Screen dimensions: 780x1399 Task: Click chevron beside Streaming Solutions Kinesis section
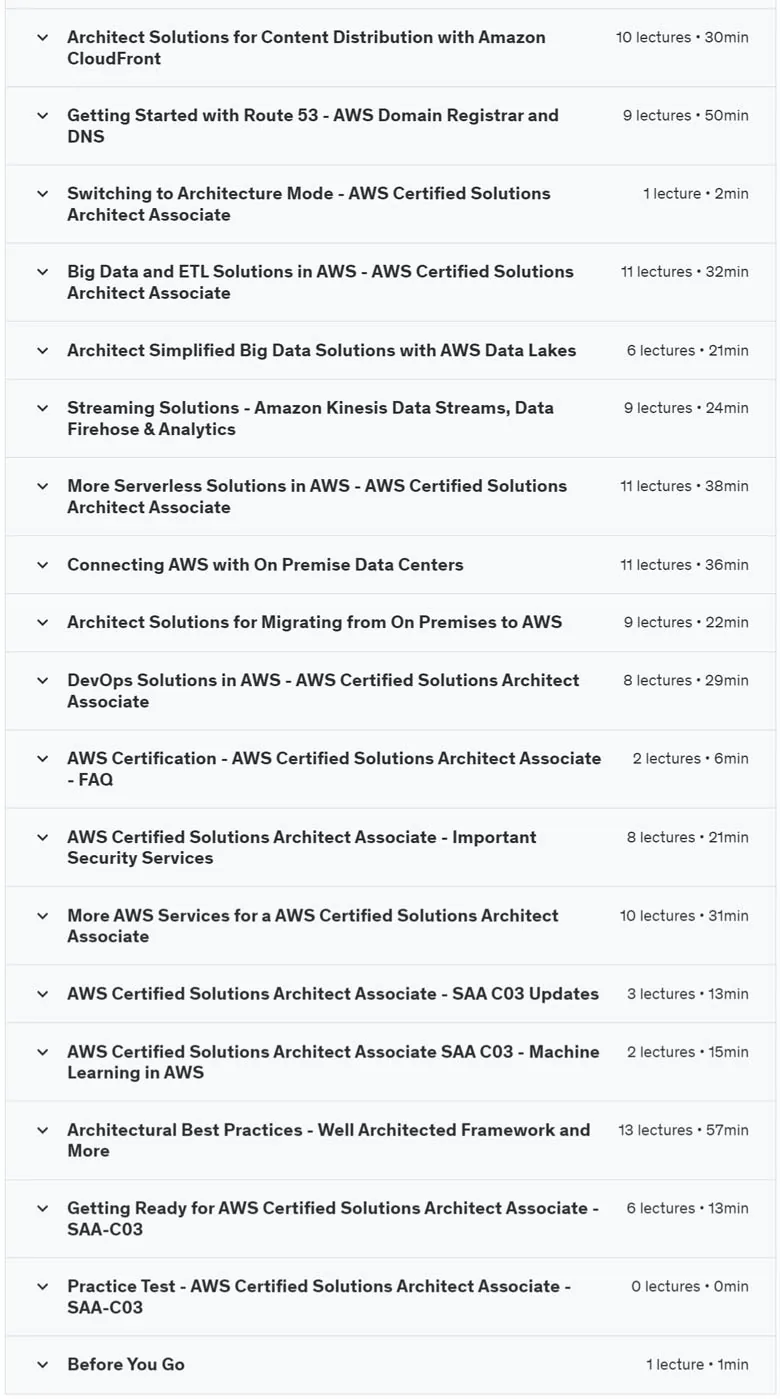42,408
